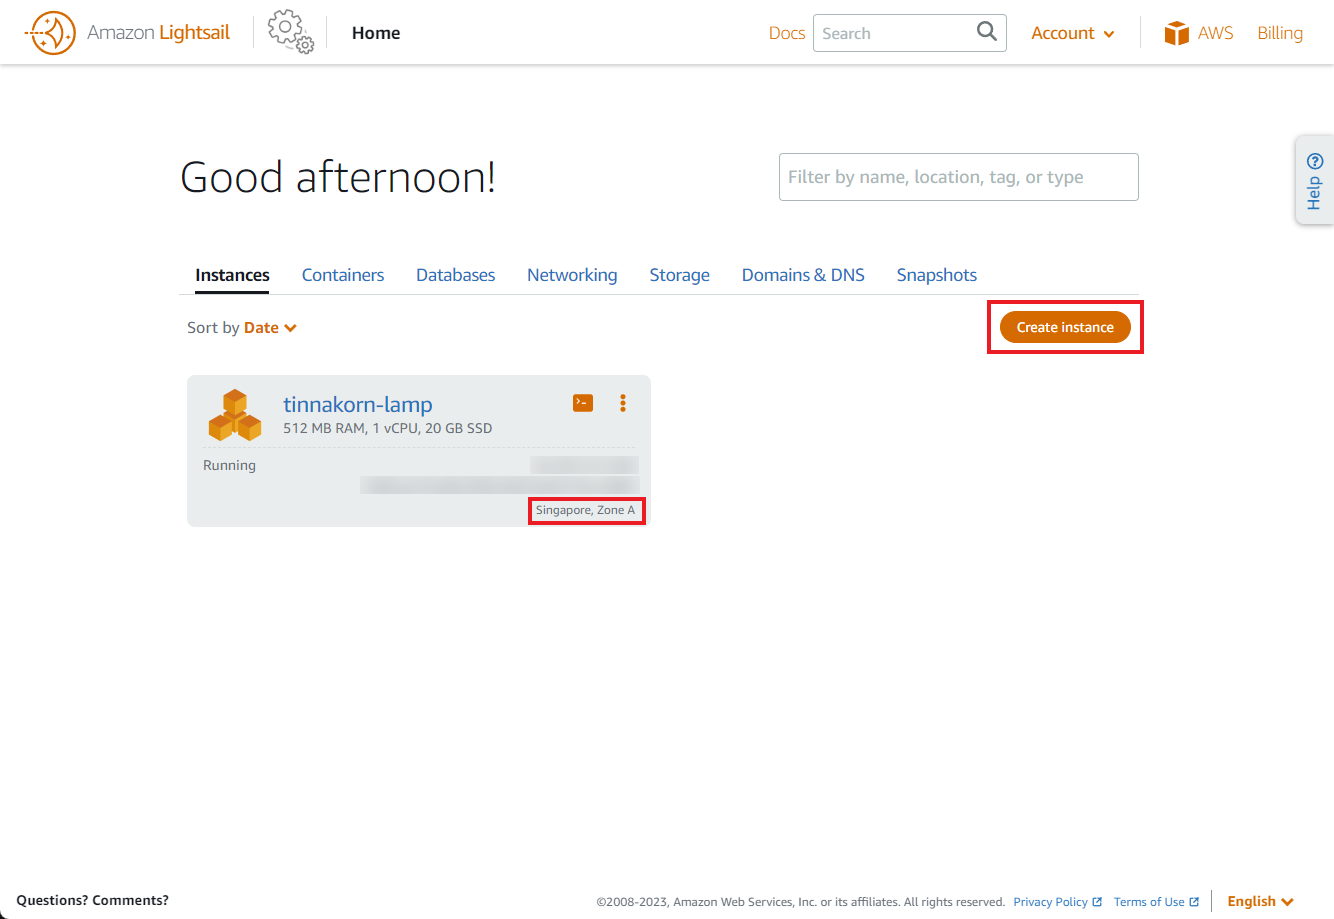The image size is (1334, 919).
Task: Switch to the Storage tab
Action: [x=679, y=275]
